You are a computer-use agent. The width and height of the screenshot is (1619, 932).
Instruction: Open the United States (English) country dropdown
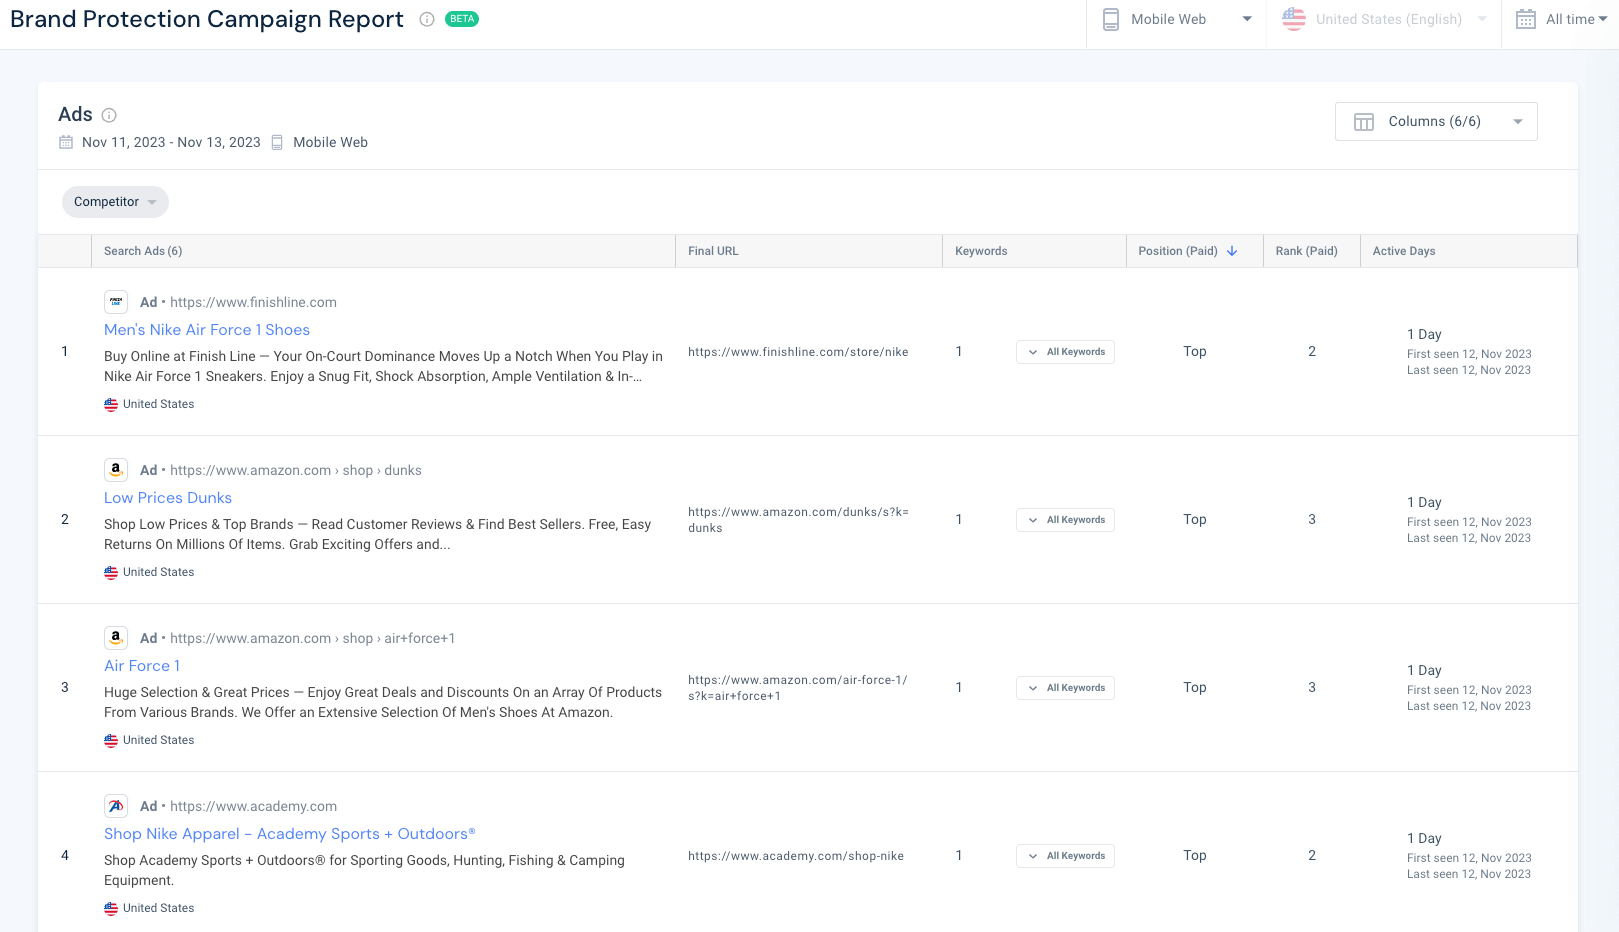coord(1384,19)
